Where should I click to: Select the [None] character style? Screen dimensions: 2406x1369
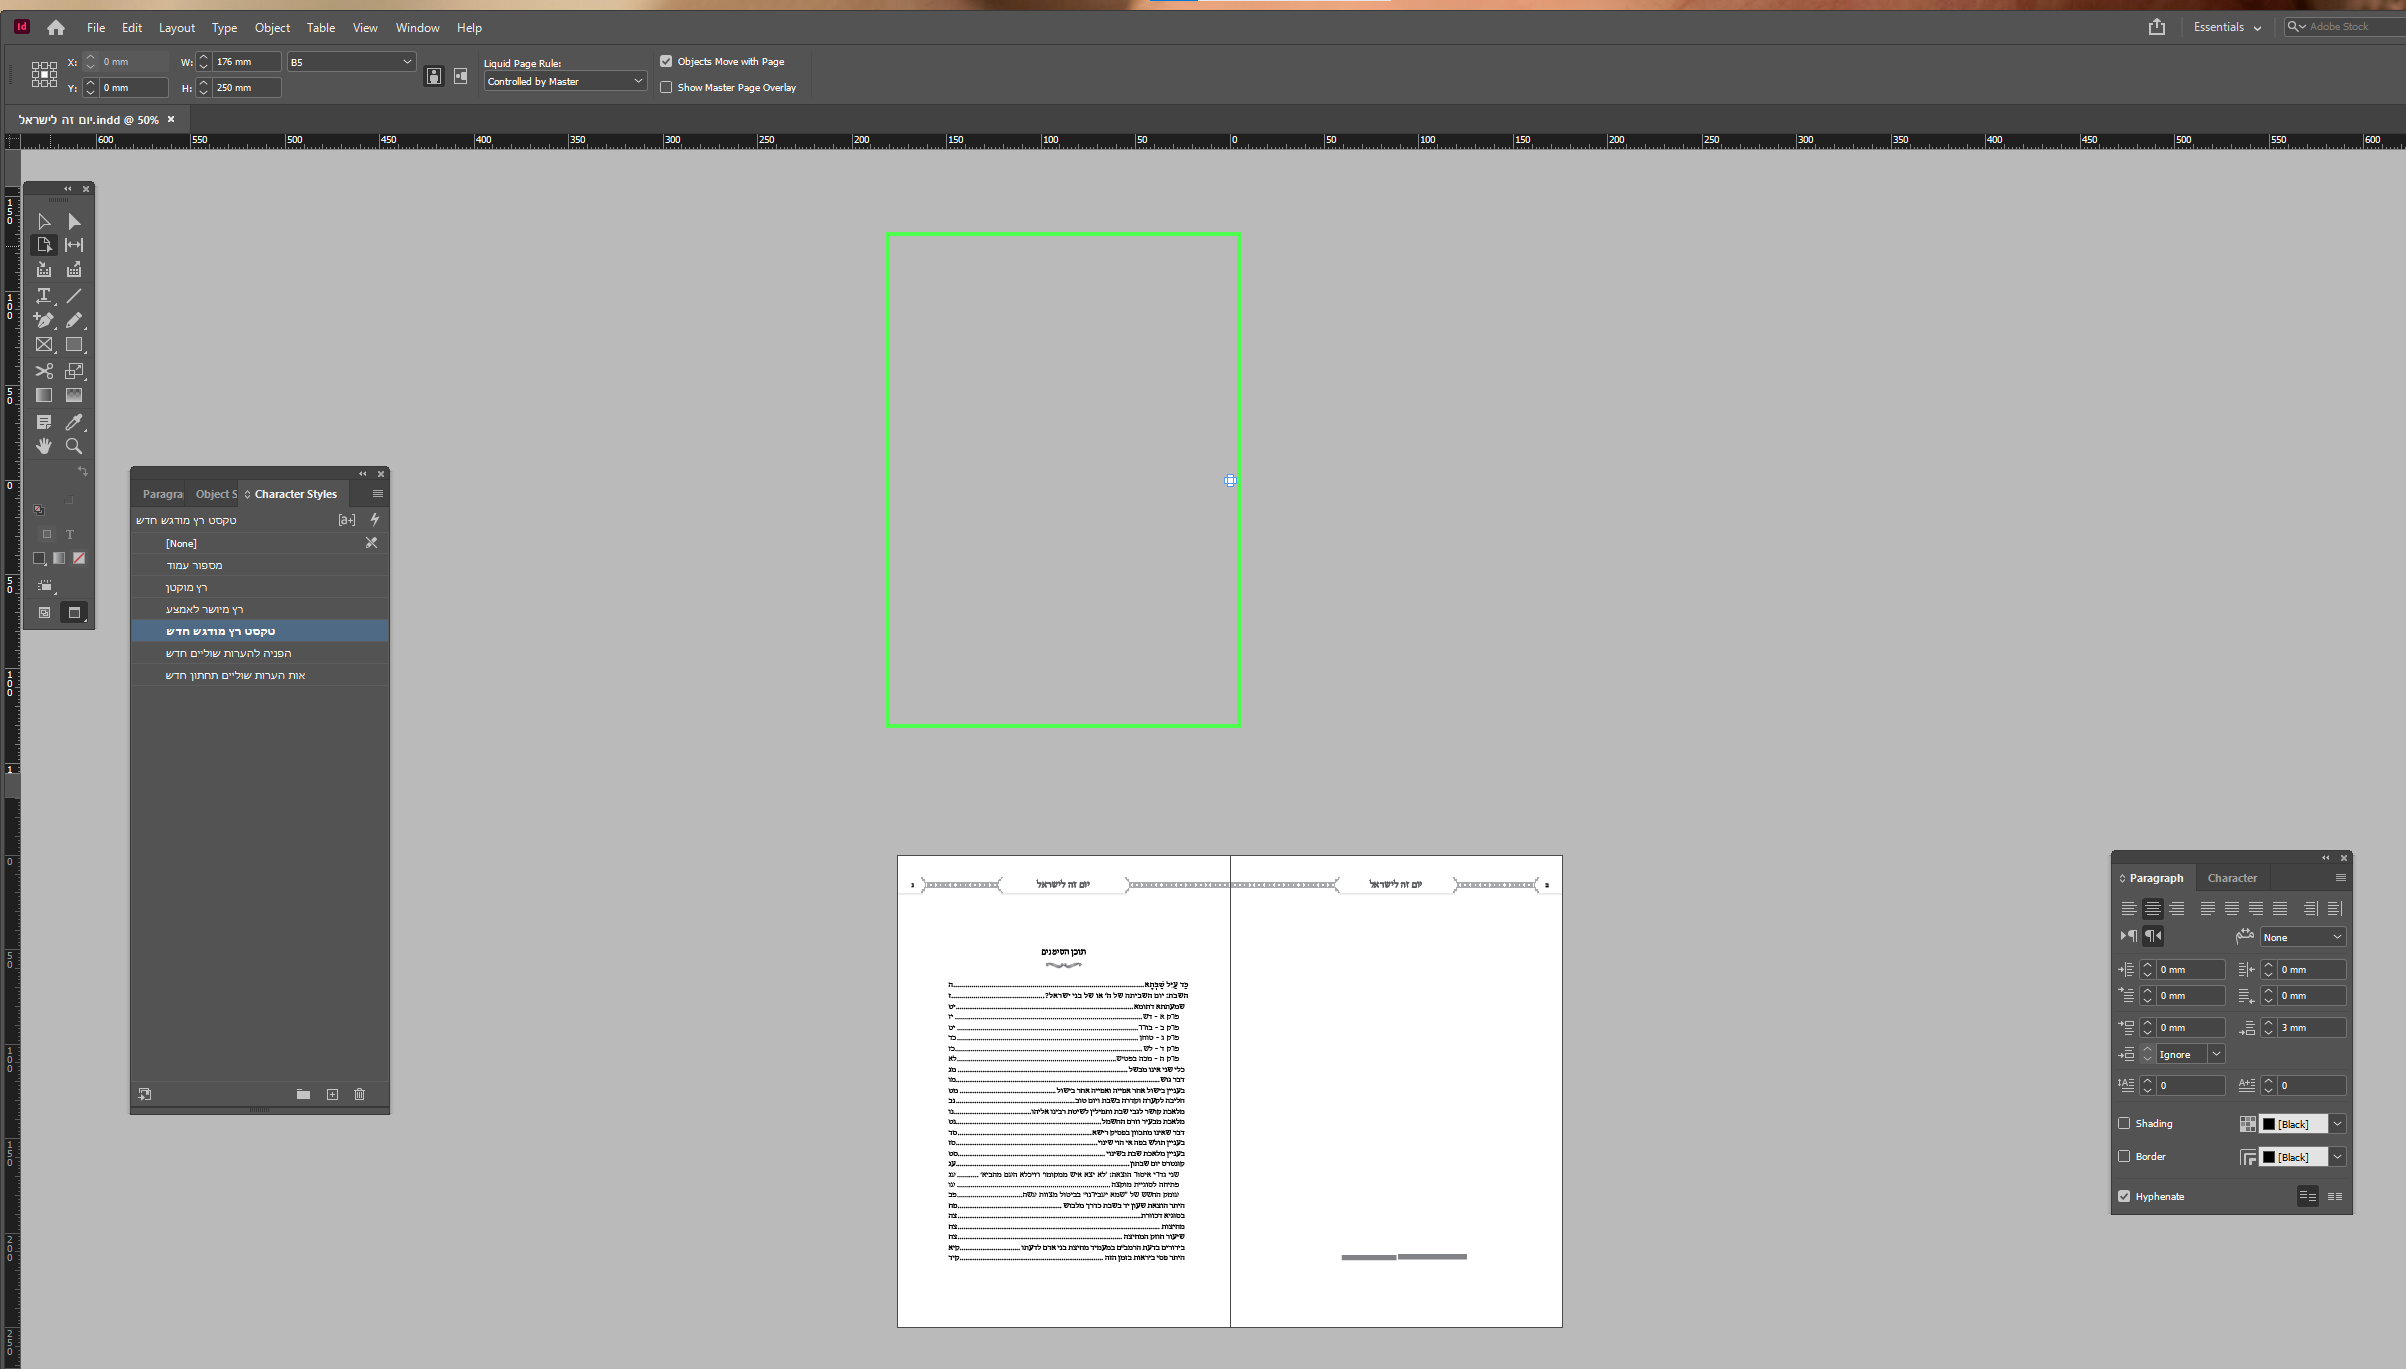pyautogui.click(x=181, y=544)
